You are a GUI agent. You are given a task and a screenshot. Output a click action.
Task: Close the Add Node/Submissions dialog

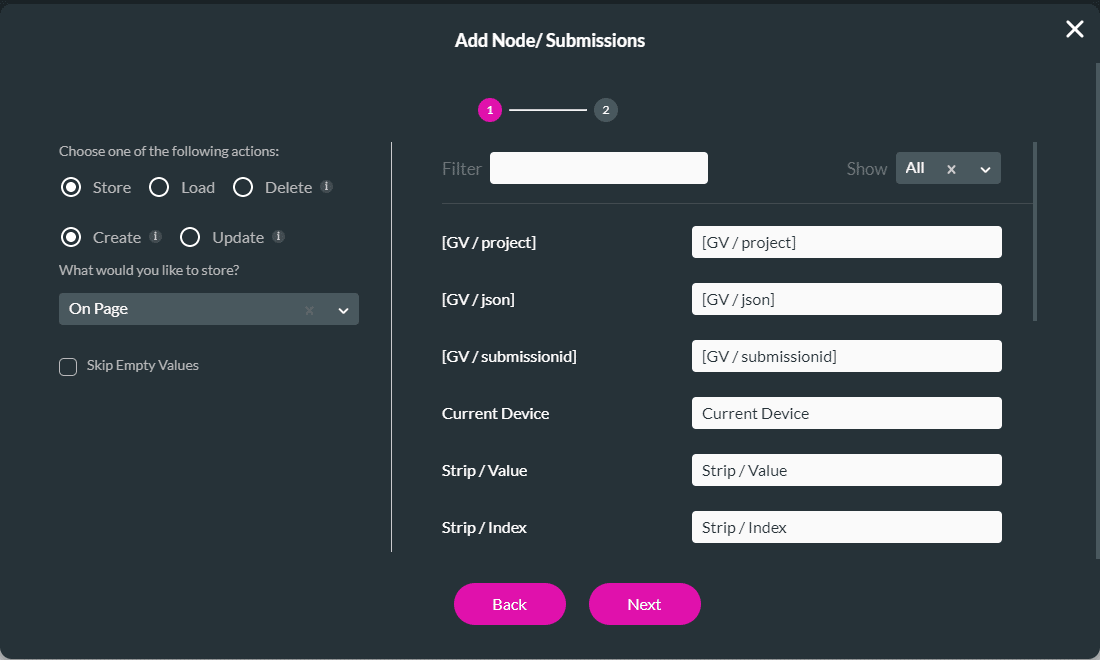[1074, 29]
